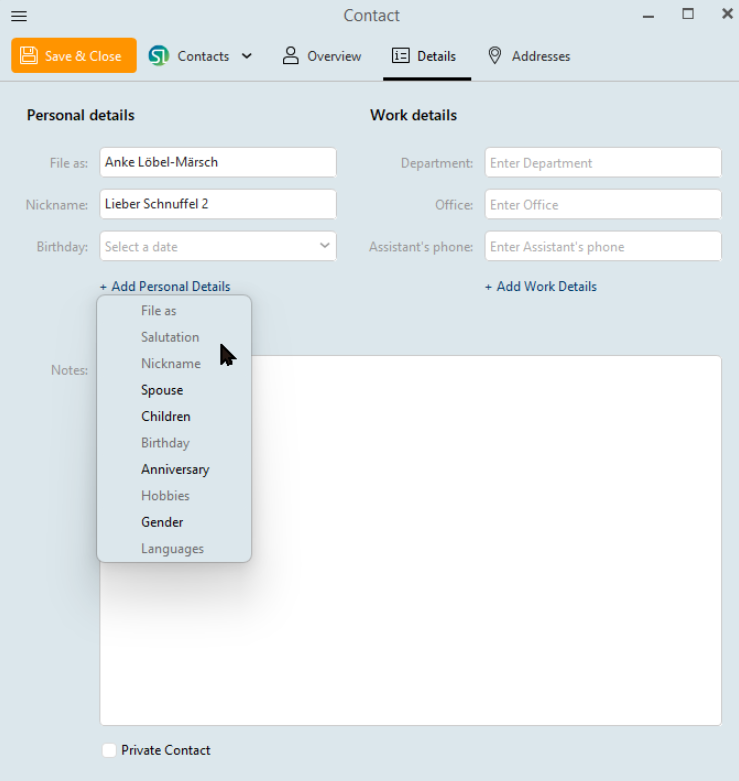Click the Overview person icon
Image resolution: width=739 pixels, height=781 pixels.
click(x=291, y=56)
